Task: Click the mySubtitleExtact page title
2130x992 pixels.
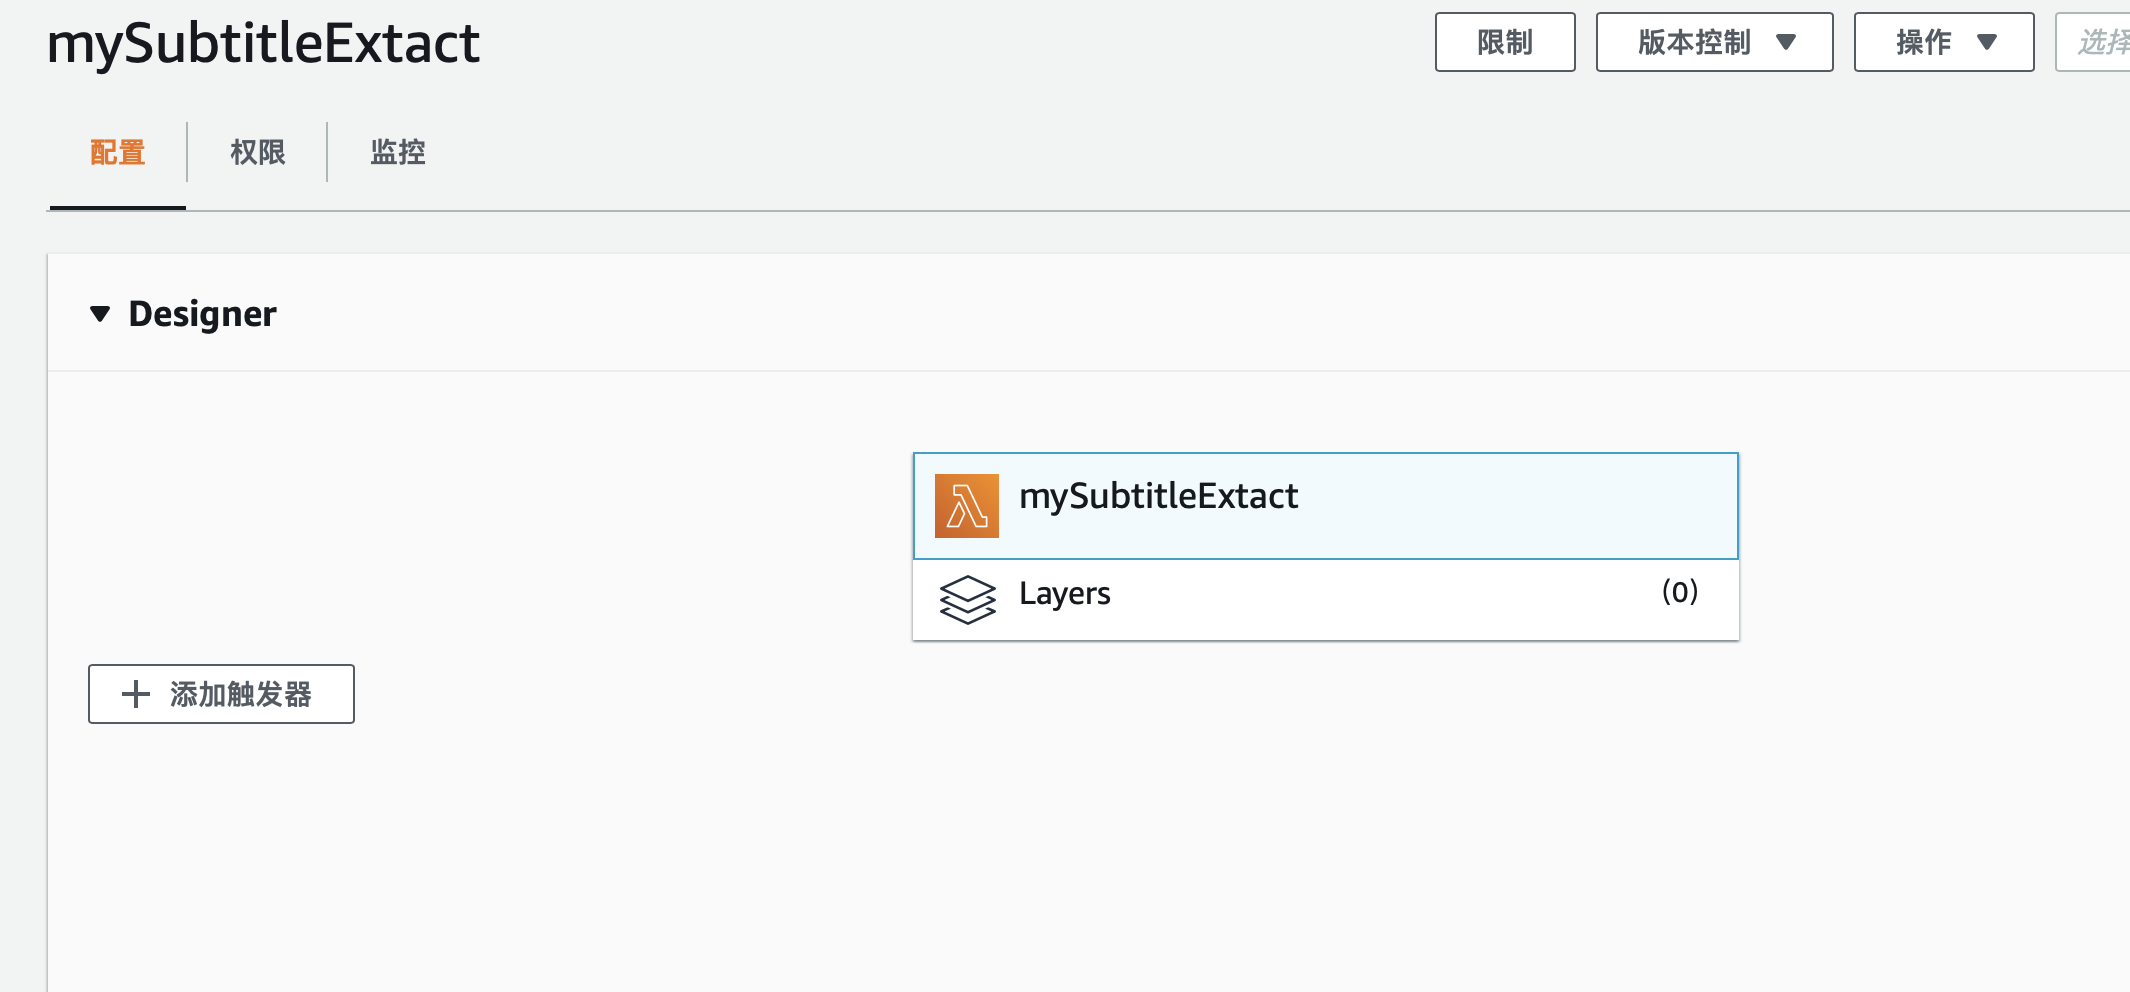Action: coord(264,44)
